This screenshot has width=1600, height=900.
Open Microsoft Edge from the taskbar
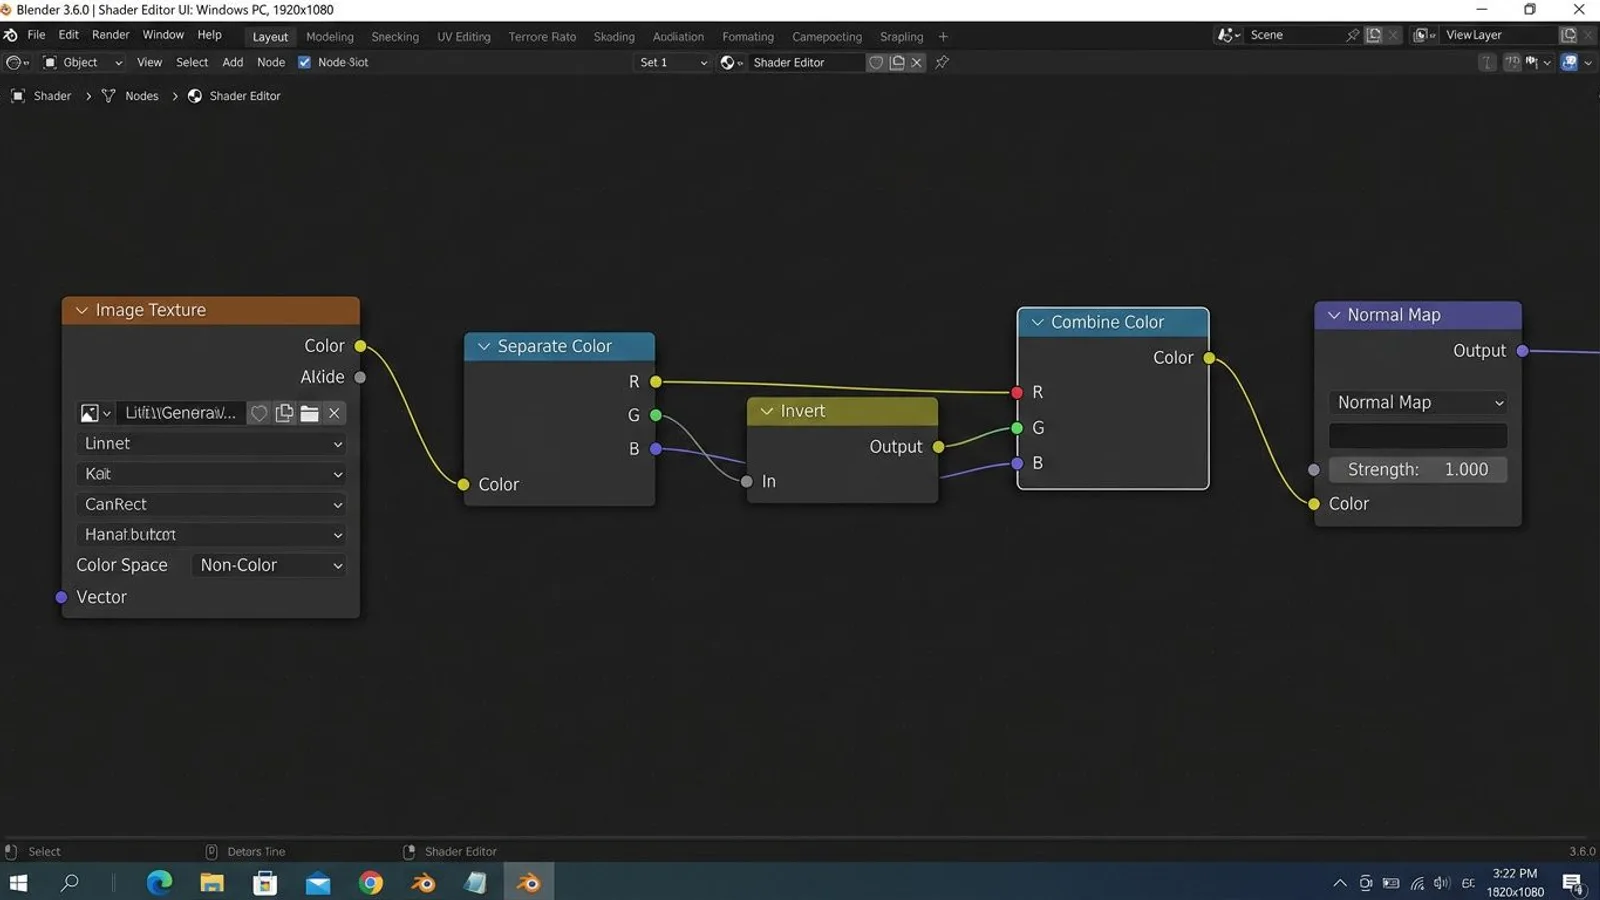click(159, 882)
